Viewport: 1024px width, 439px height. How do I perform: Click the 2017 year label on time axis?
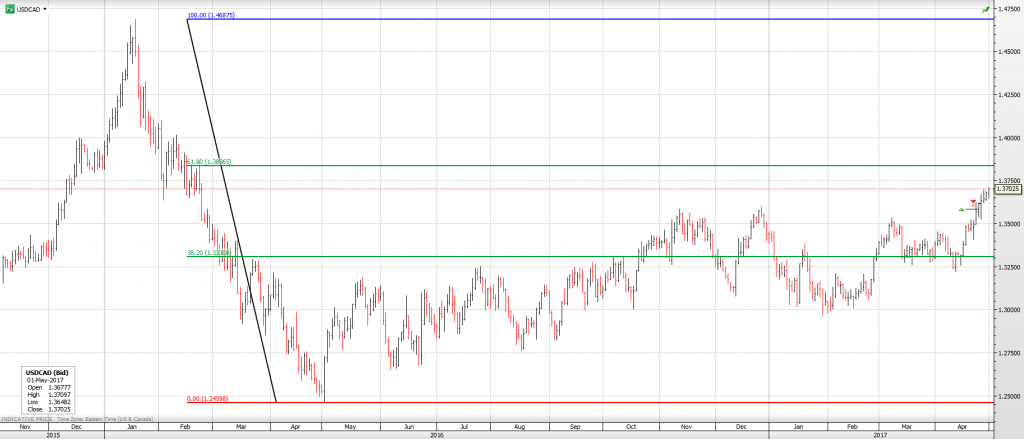[880, 435]
